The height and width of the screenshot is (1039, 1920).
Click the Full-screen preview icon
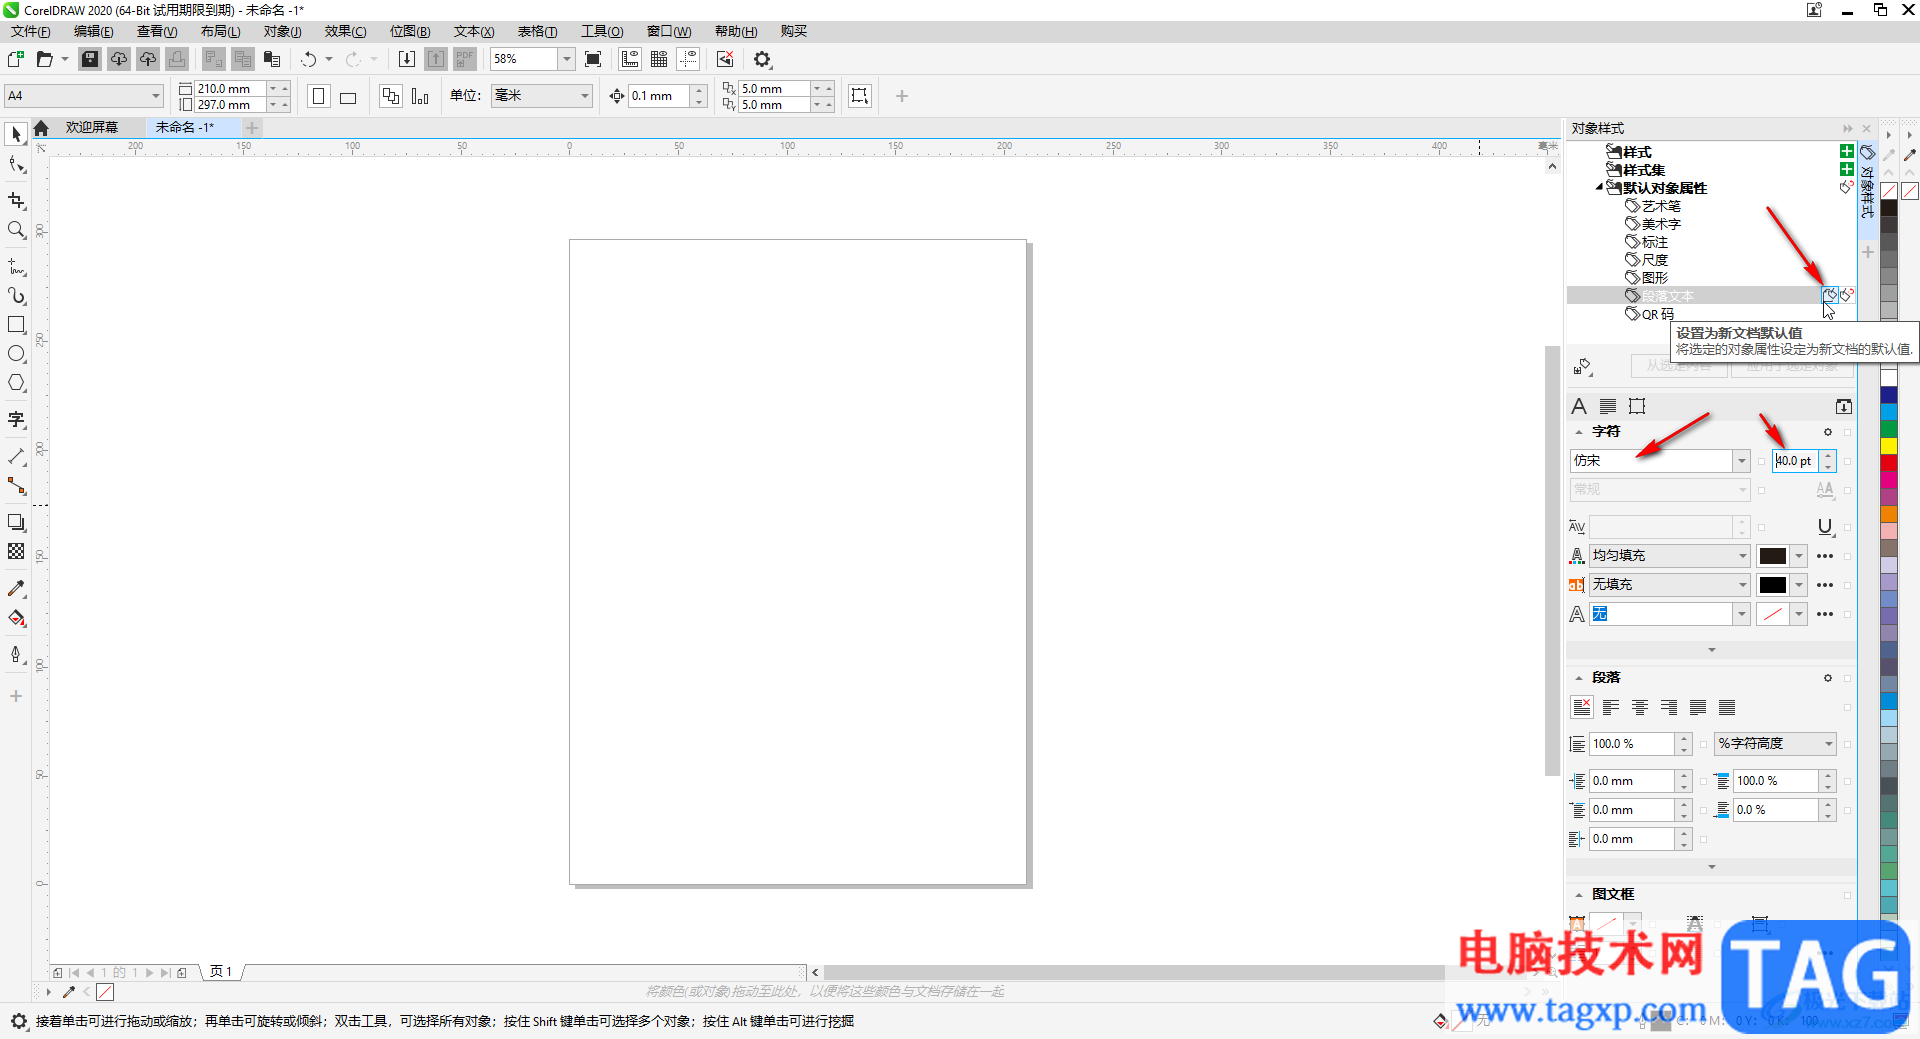pyautogui.click(x=593, y=59)
